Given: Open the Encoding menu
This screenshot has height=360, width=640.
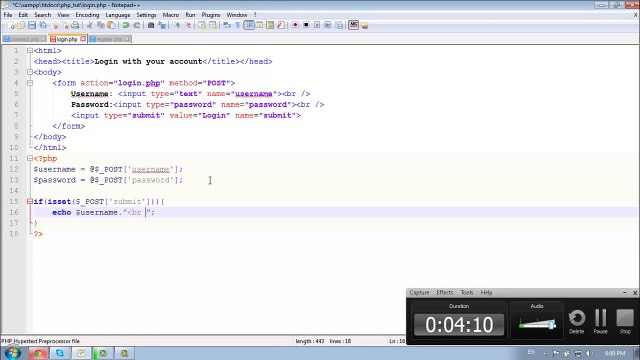Looking at the screenshot, I should tap(87, 15).
